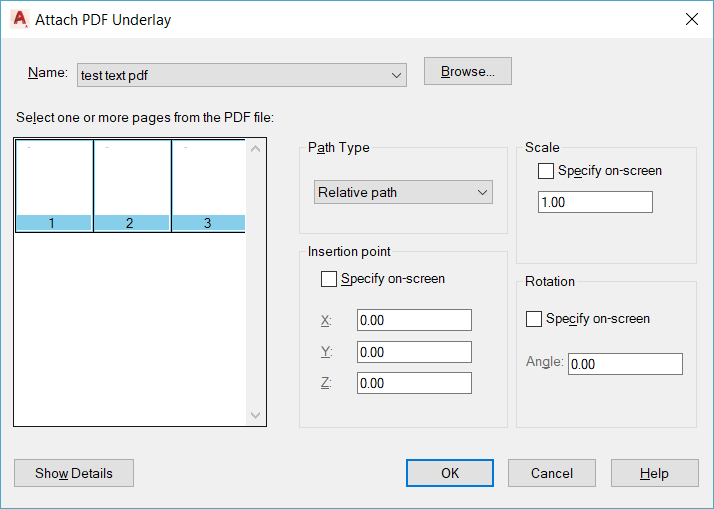Select PDF page 2 thumbnail
This screenshot has height=509, width=714.
tap(132, 186)
